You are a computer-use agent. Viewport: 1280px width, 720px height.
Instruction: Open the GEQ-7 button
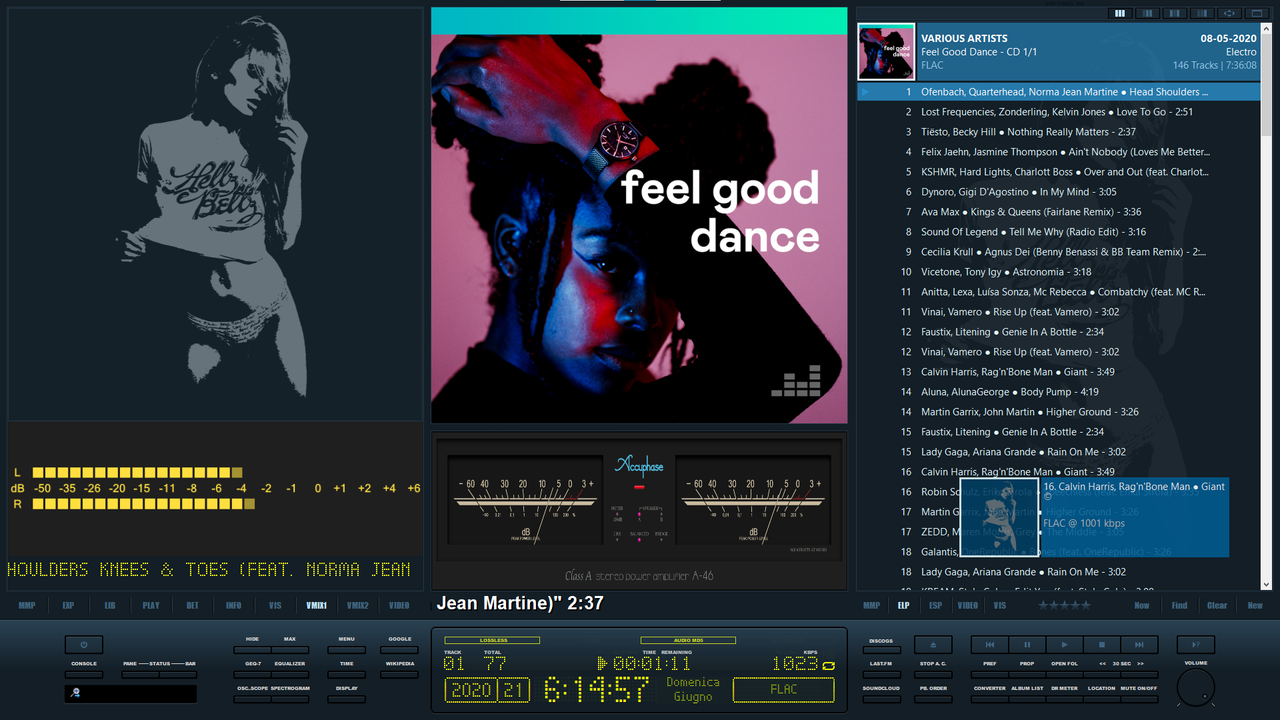tap(252, 675)
